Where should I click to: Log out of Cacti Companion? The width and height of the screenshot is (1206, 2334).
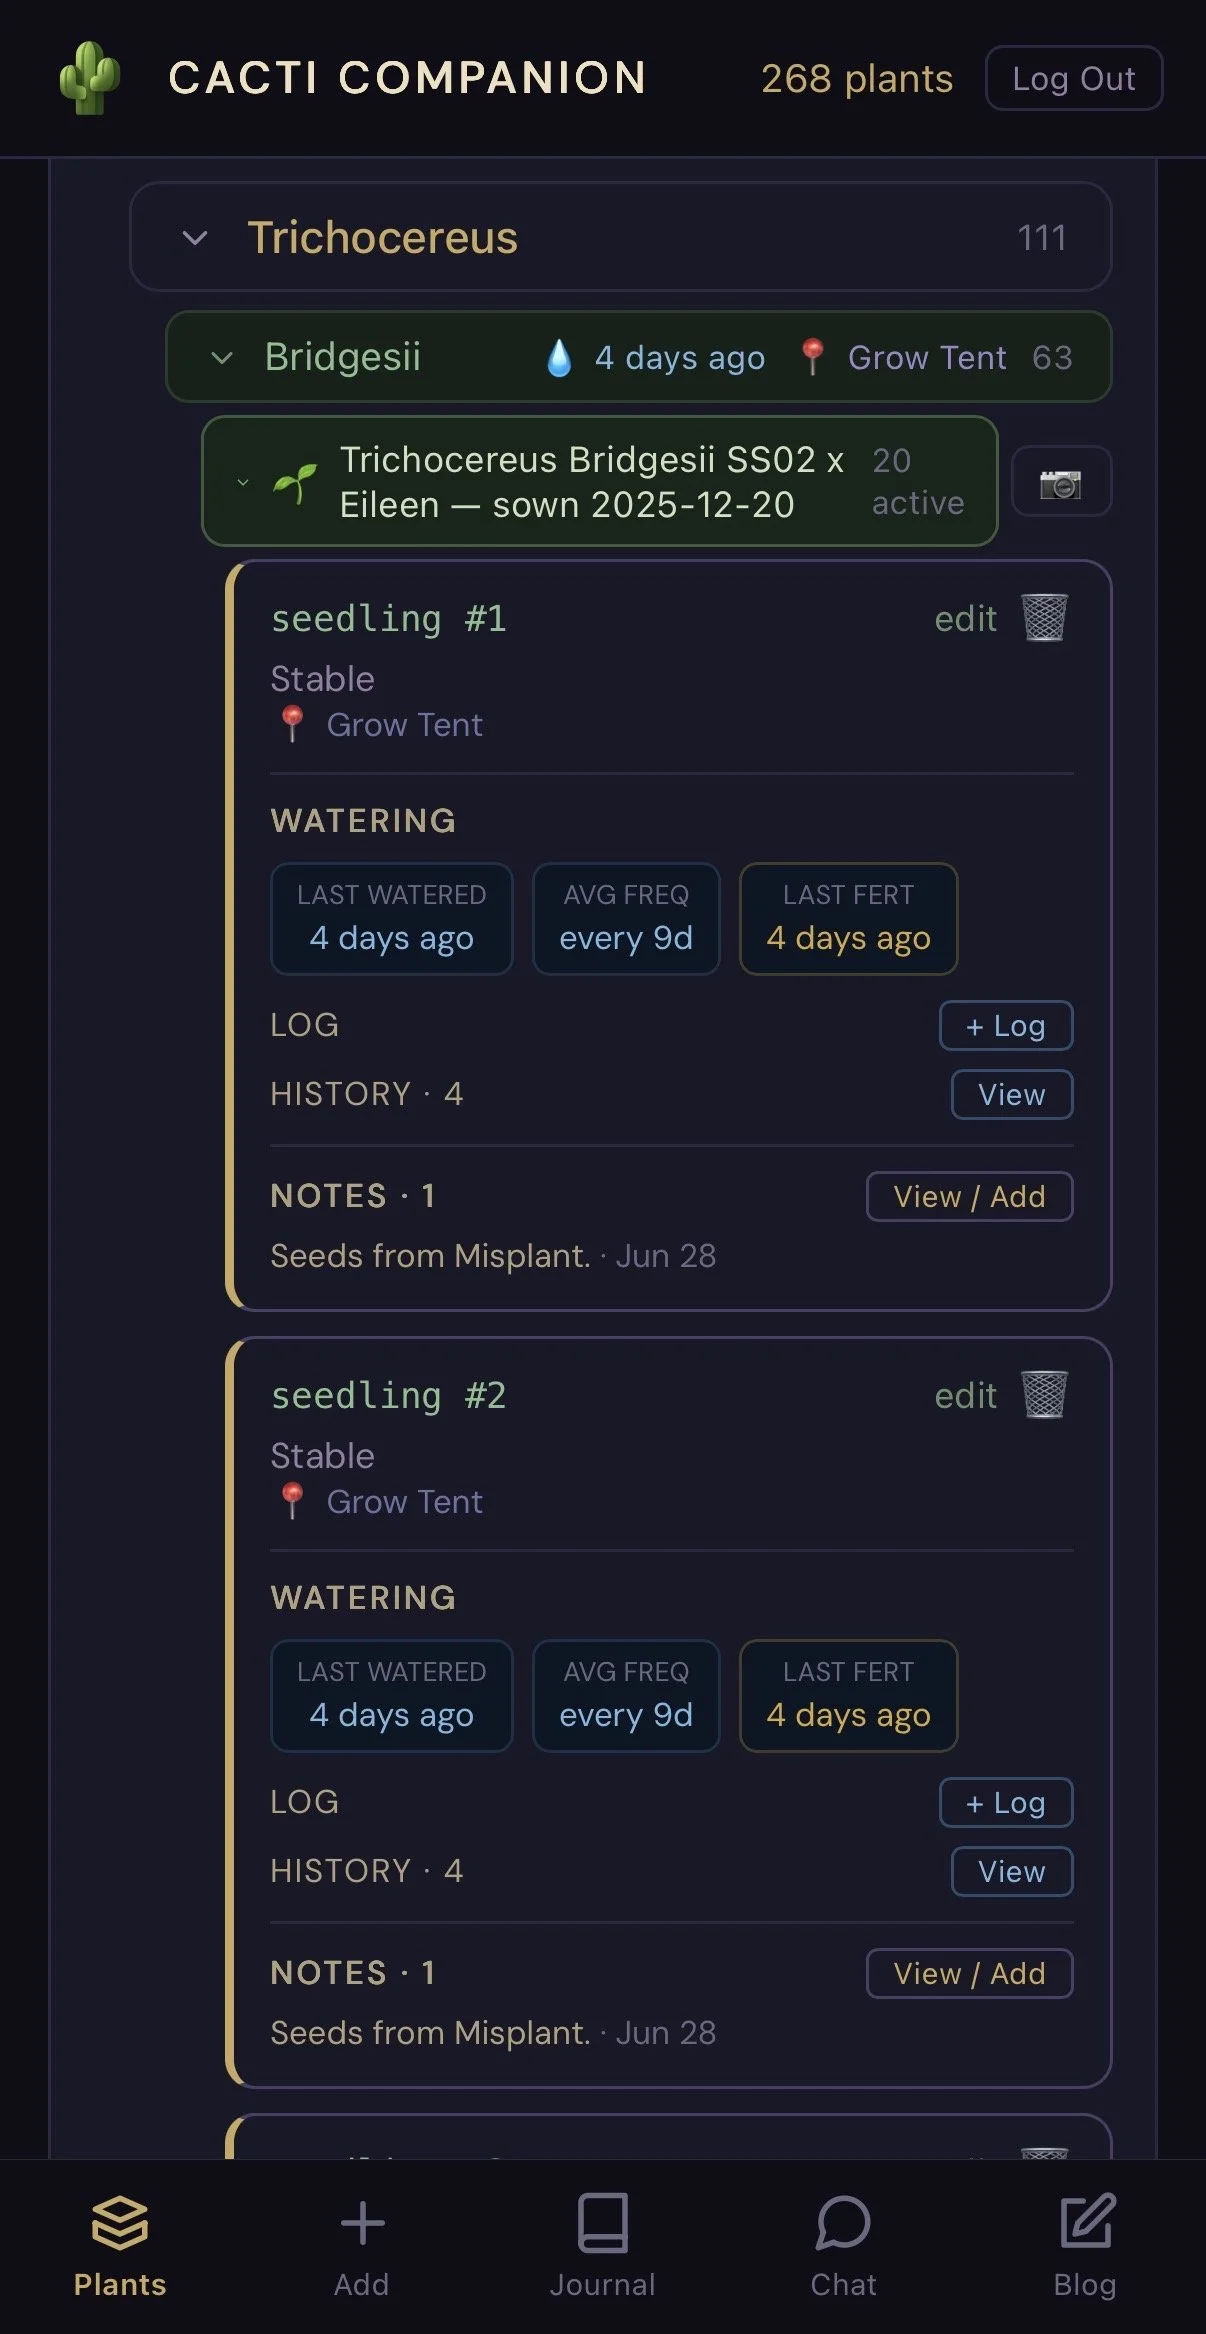[1074, 78]
